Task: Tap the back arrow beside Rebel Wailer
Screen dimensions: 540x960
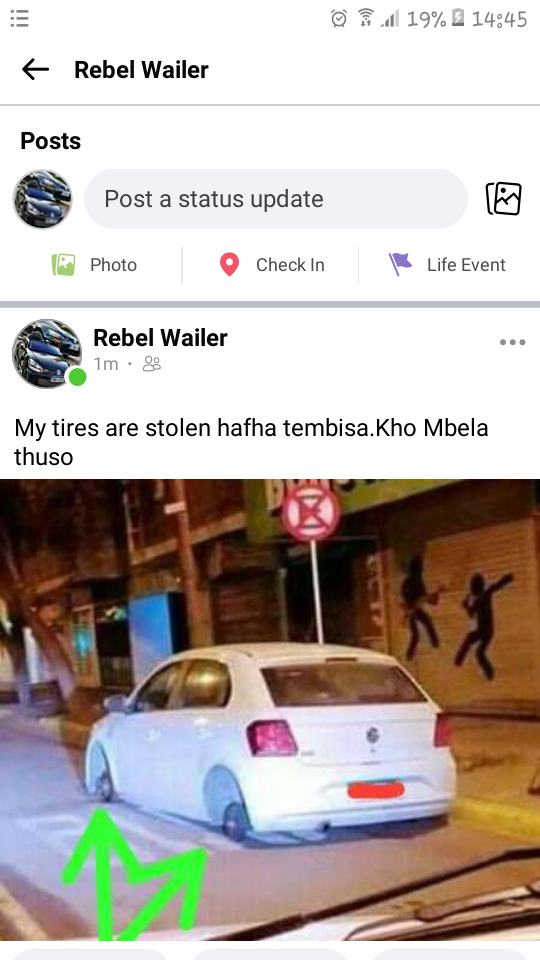Action: coord(35,70)
